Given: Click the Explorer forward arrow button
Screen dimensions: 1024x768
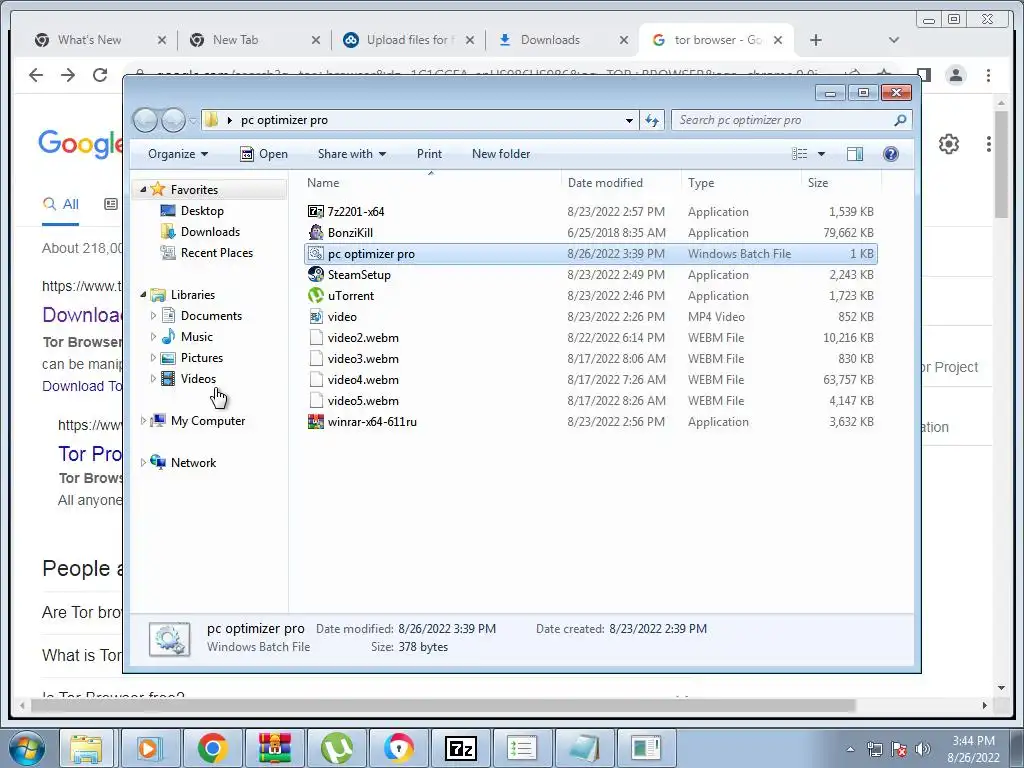Looking at the screenshot, I should (174, 120).
